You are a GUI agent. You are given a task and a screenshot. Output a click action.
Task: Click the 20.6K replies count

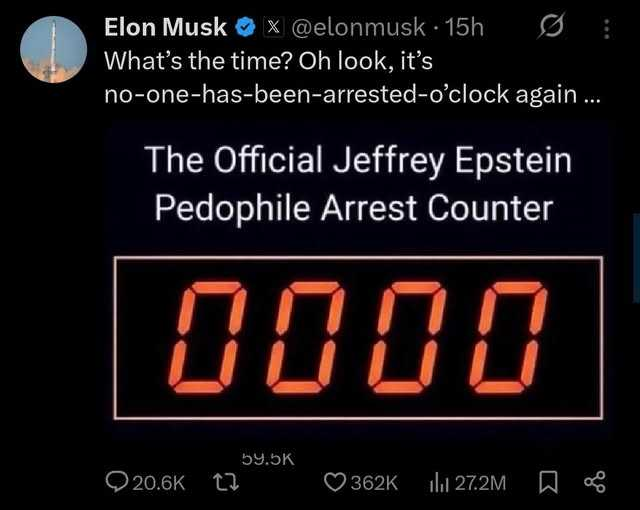159,482
